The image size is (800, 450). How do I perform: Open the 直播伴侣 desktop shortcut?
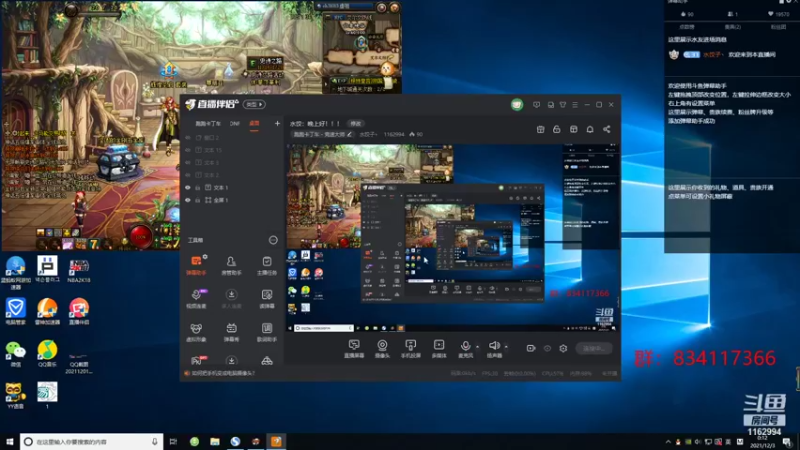(79, 312)
